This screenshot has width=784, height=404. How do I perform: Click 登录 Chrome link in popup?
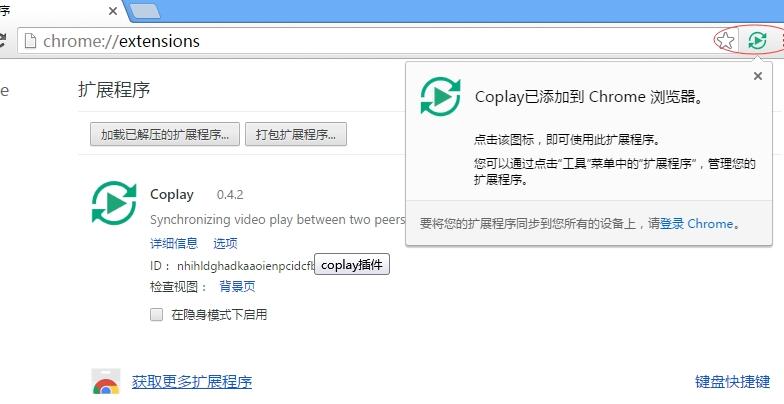coord(696,224)
